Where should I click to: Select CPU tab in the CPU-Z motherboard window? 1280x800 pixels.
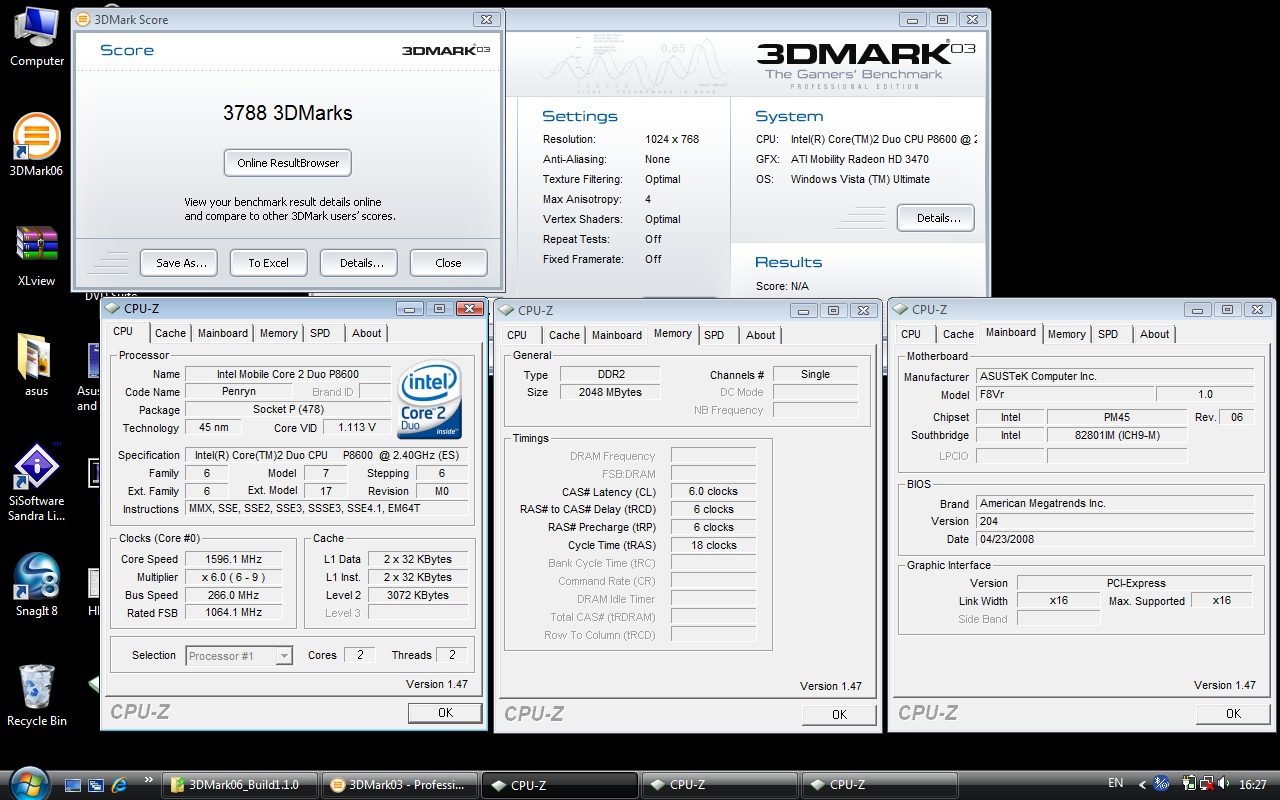pos(911,334)
